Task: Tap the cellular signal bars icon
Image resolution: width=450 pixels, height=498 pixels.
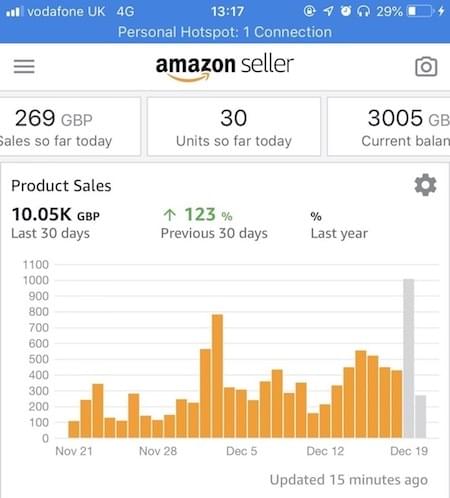Action: point(13,12)
